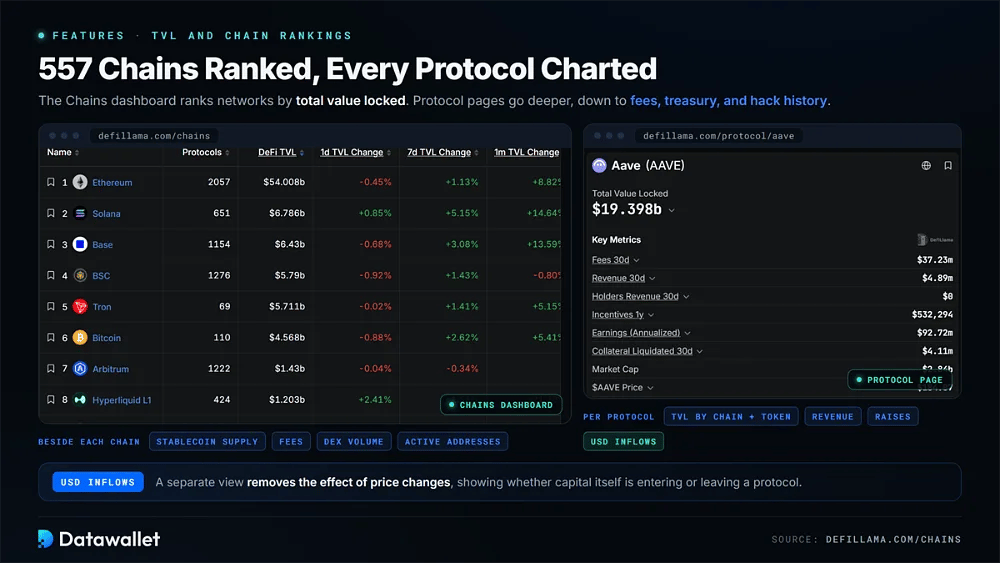
Task: Bookmark the Arbitrum chain row
Action: tap(50, 369)
